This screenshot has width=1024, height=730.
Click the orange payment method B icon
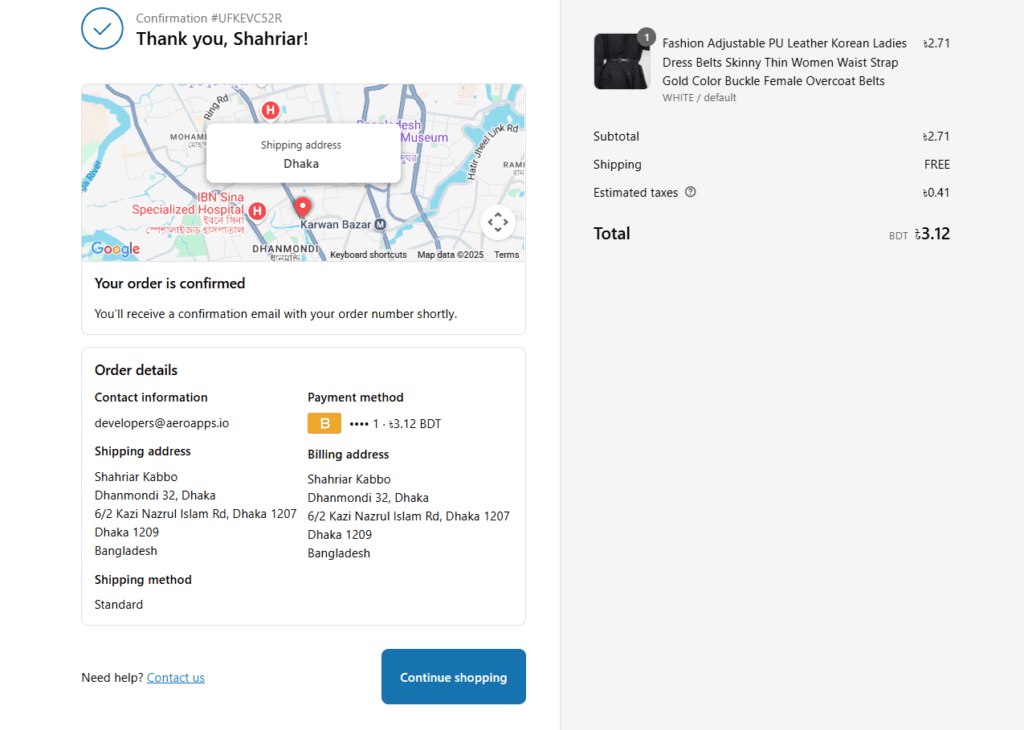tap(324, 424)
